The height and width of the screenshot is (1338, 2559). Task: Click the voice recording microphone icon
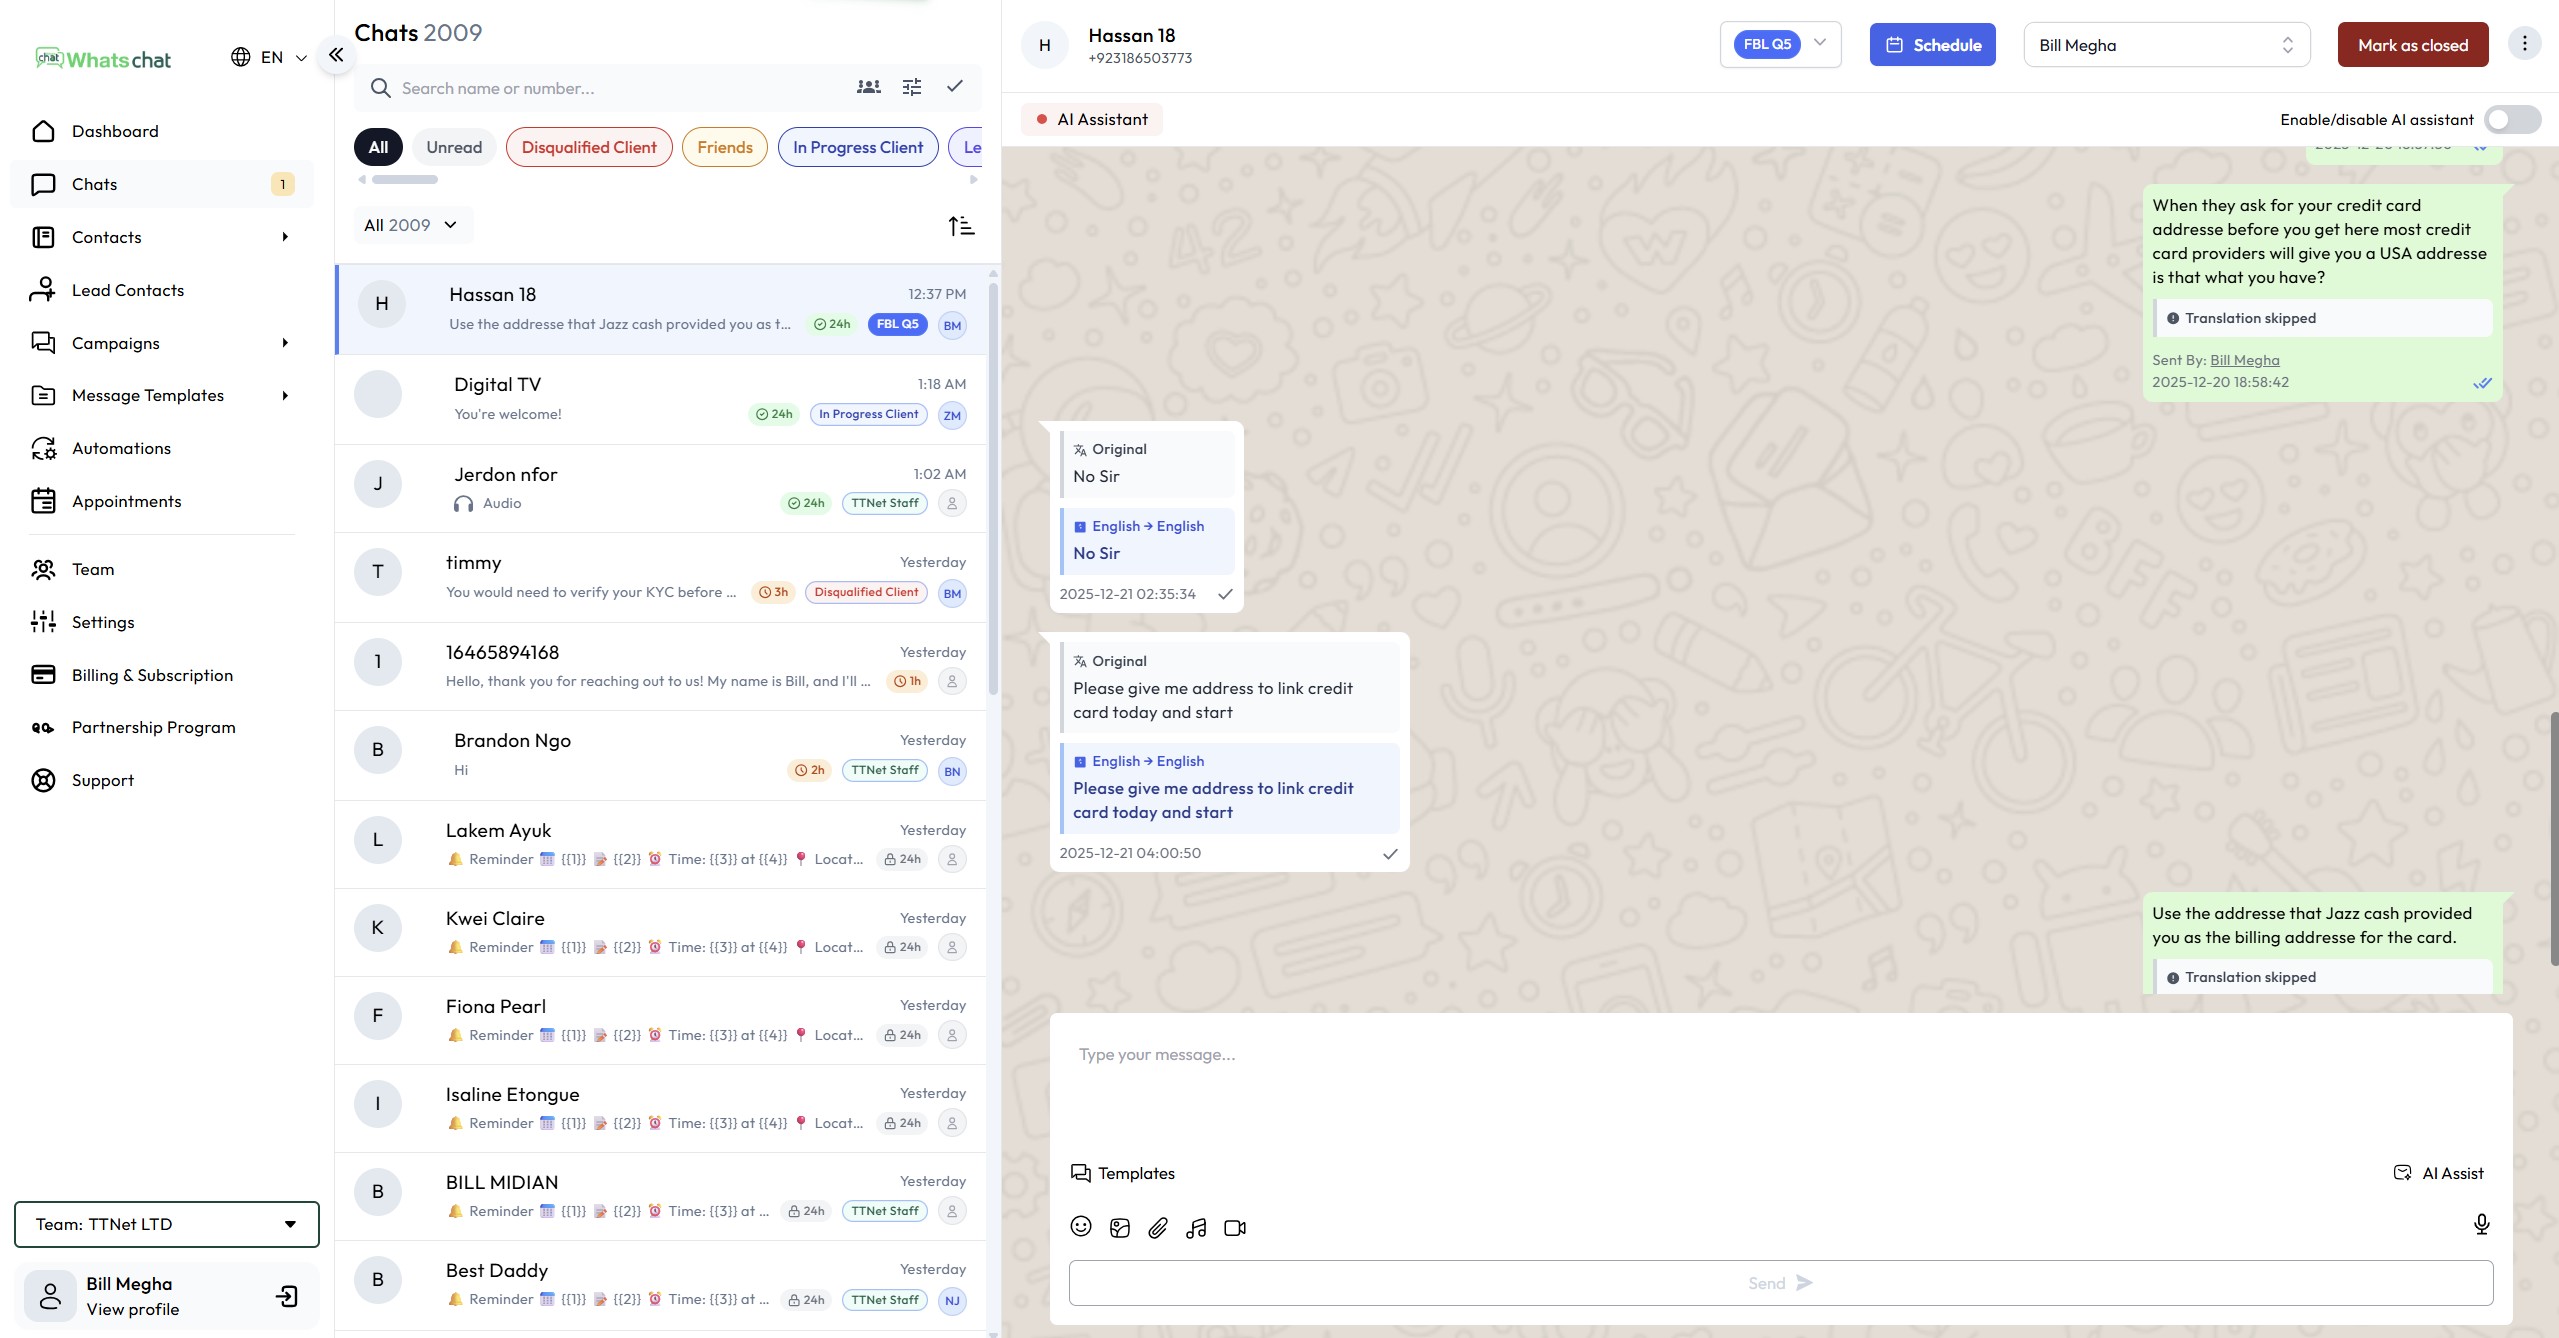point(2481,1224)
